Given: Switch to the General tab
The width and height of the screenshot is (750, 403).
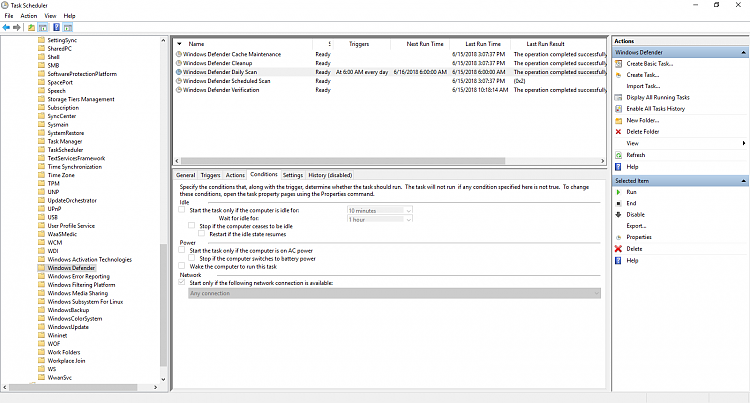Looking at the screenshot, I should [x=186, y=175].
